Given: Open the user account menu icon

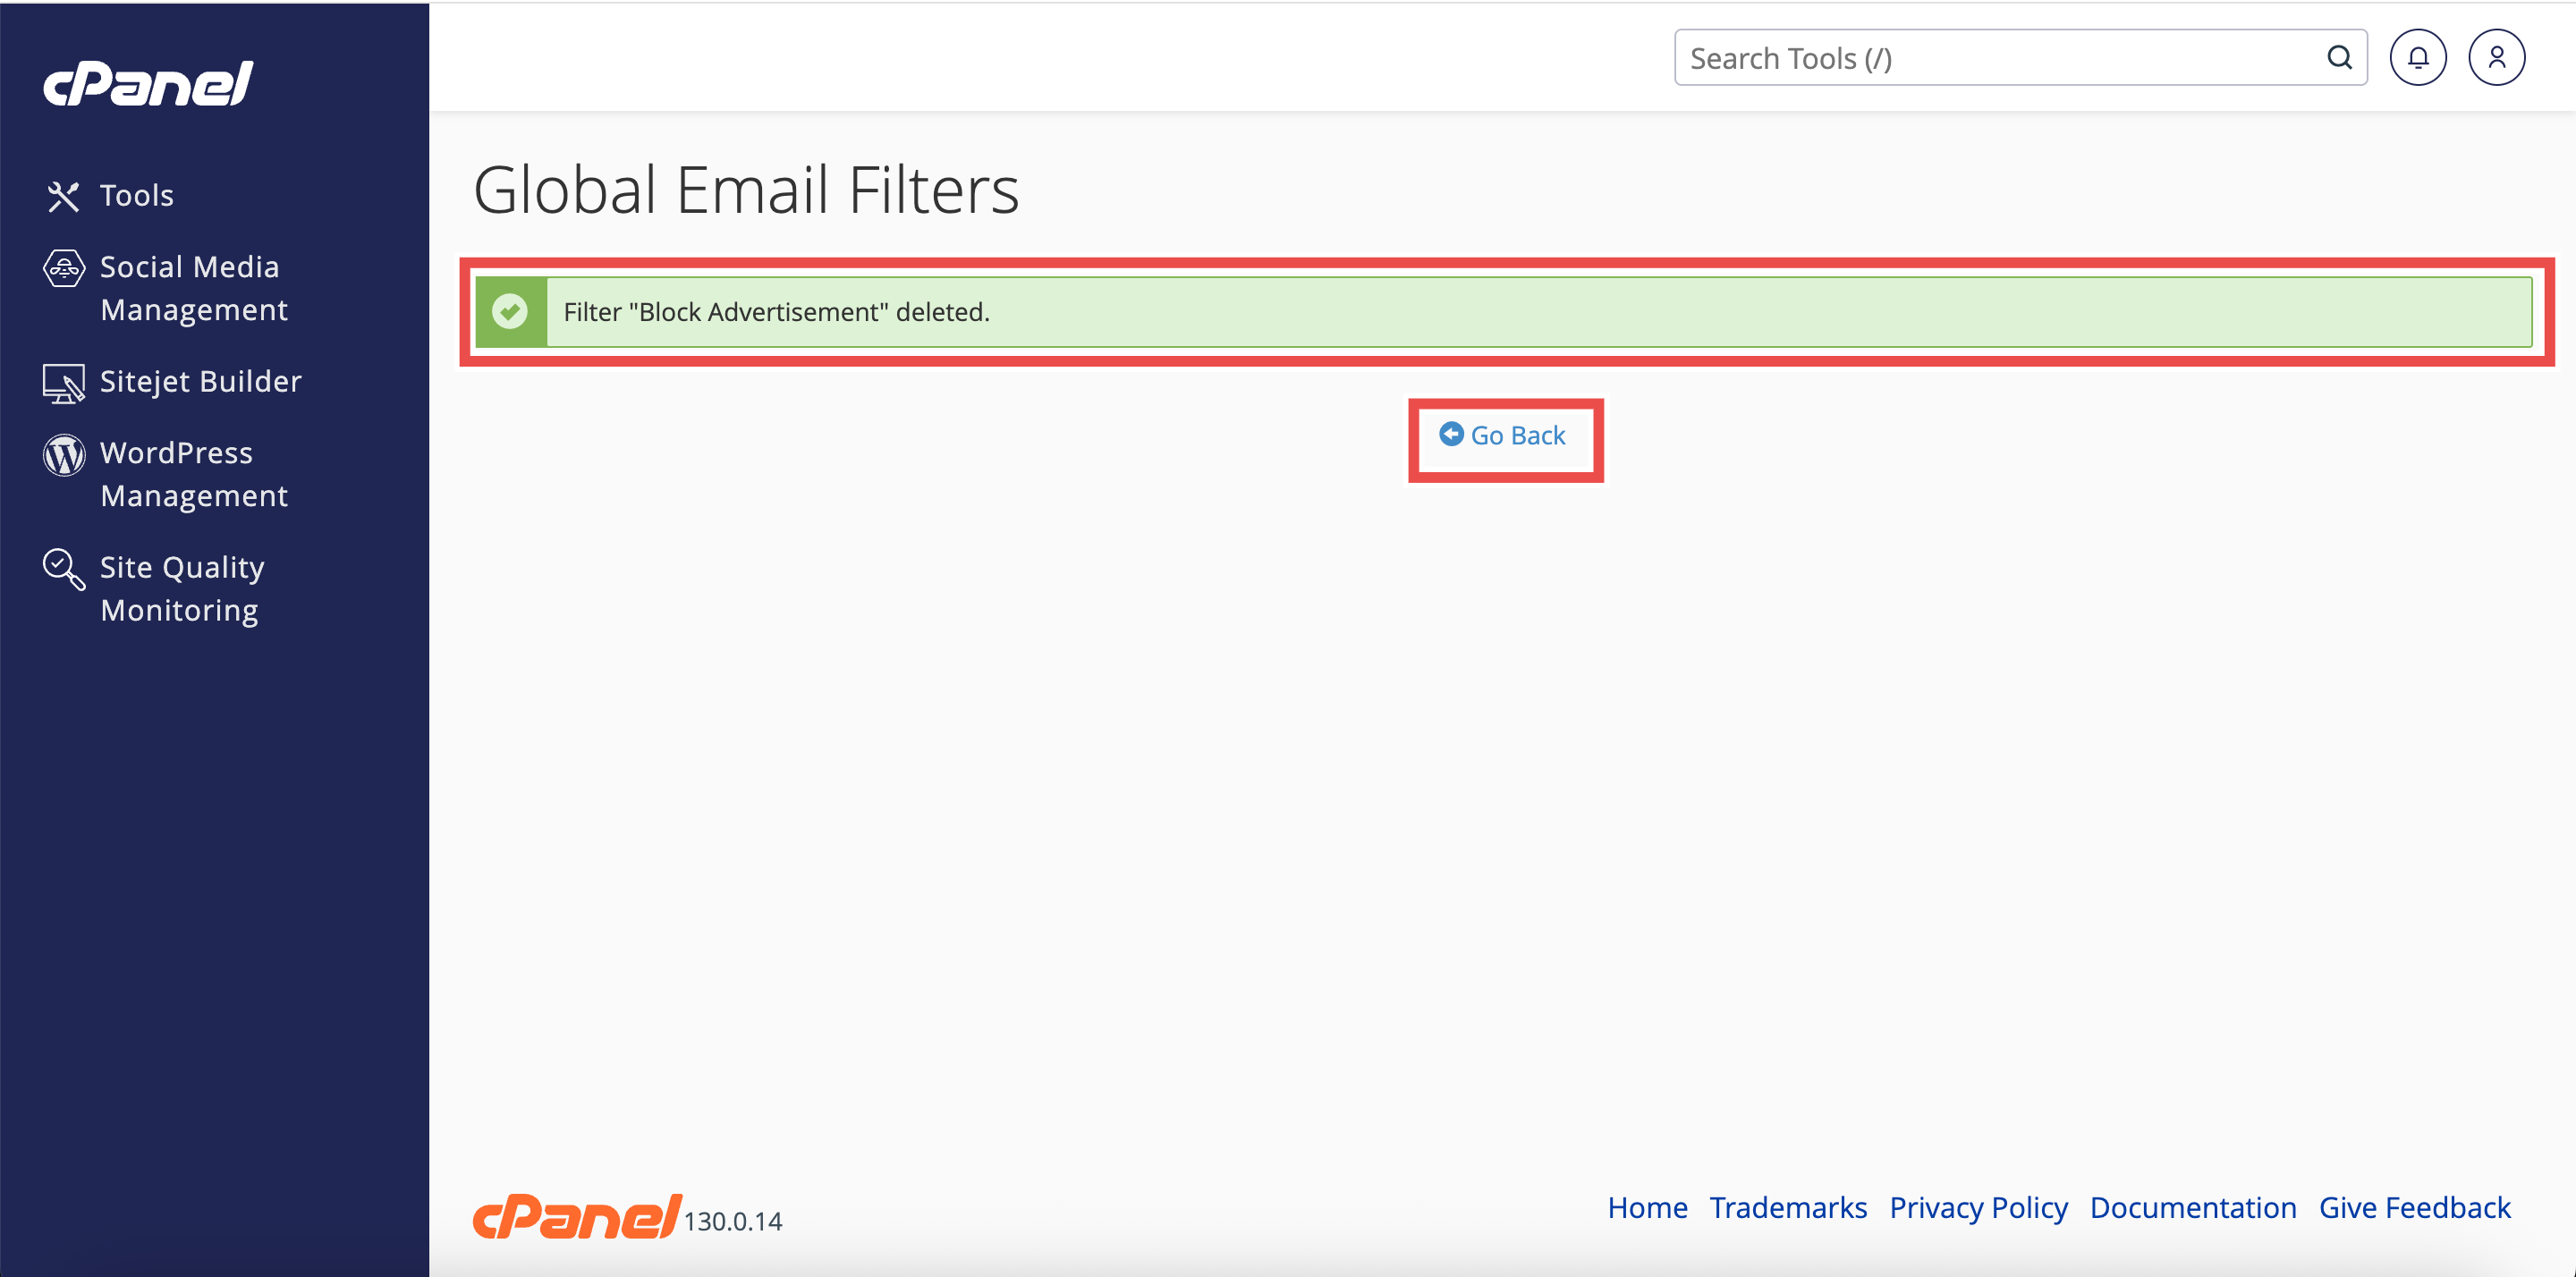Looking at the screenshot, I should [2496, 58].
